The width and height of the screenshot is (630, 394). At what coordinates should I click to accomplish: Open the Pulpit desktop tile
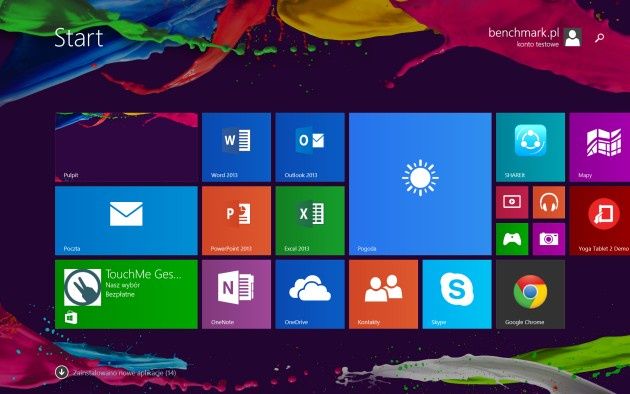point(126,147)
